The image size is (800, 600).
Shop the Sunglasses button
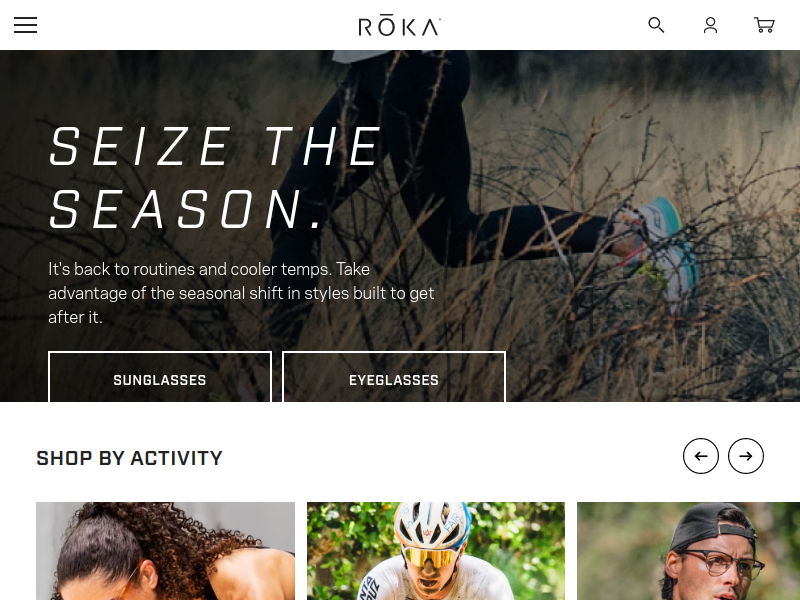160,377
